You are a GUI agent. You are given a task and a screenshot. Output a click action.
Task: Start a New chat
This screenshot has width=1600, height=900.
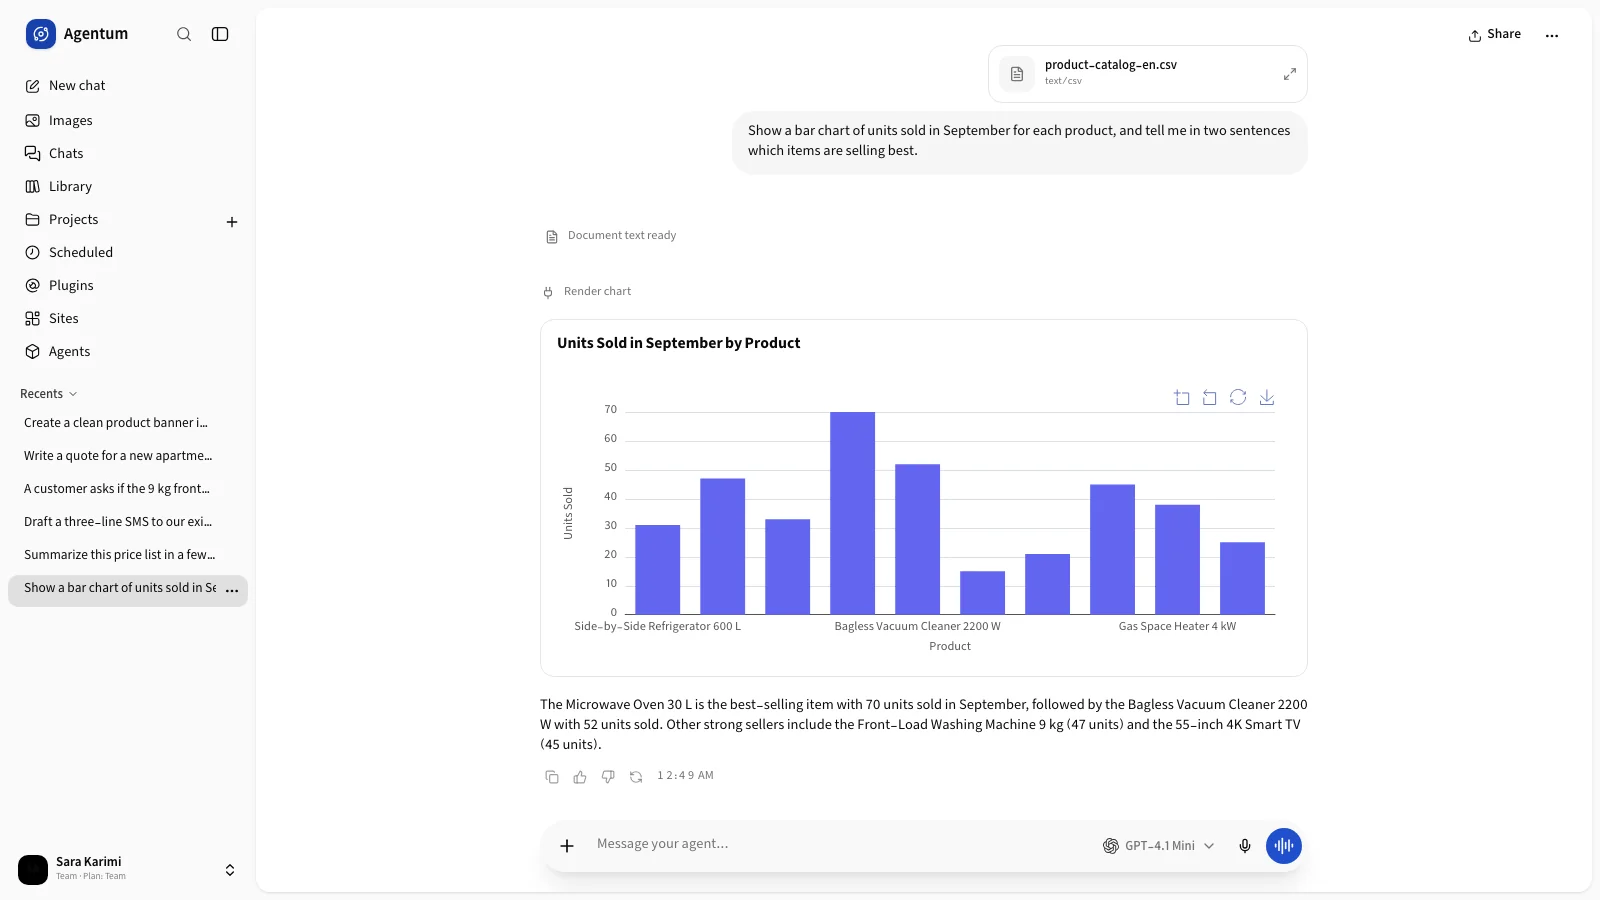128,86
